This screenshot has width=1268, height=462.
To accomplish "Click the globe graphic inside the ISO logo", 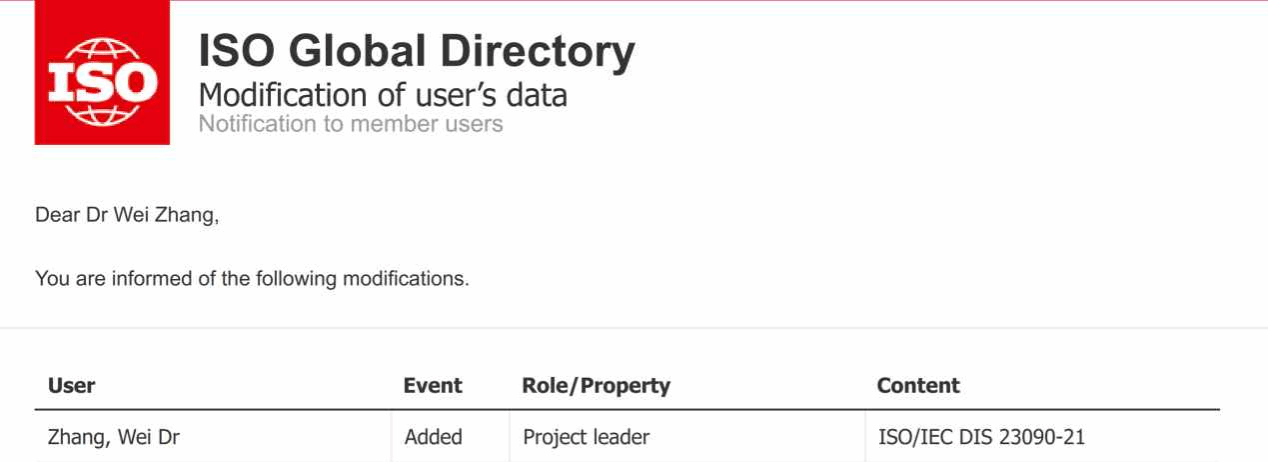I will click(102, 82).
